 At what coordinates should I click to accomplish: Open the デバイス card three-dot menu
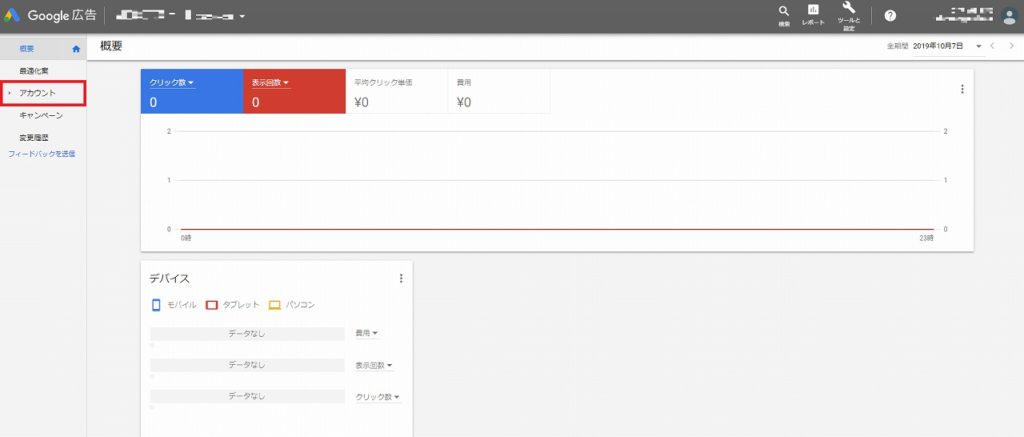(401, 278)
